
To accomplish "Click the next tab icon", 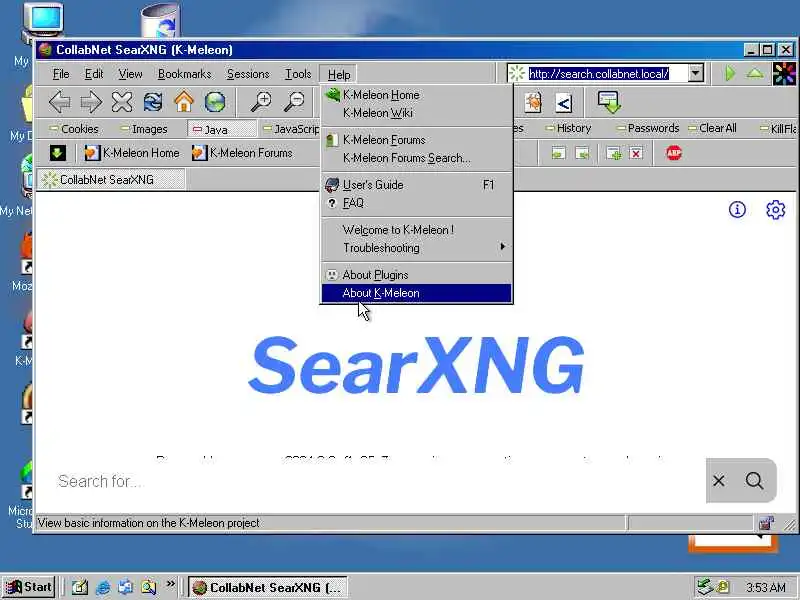I will pyautogui.click(x=582, y=153).
